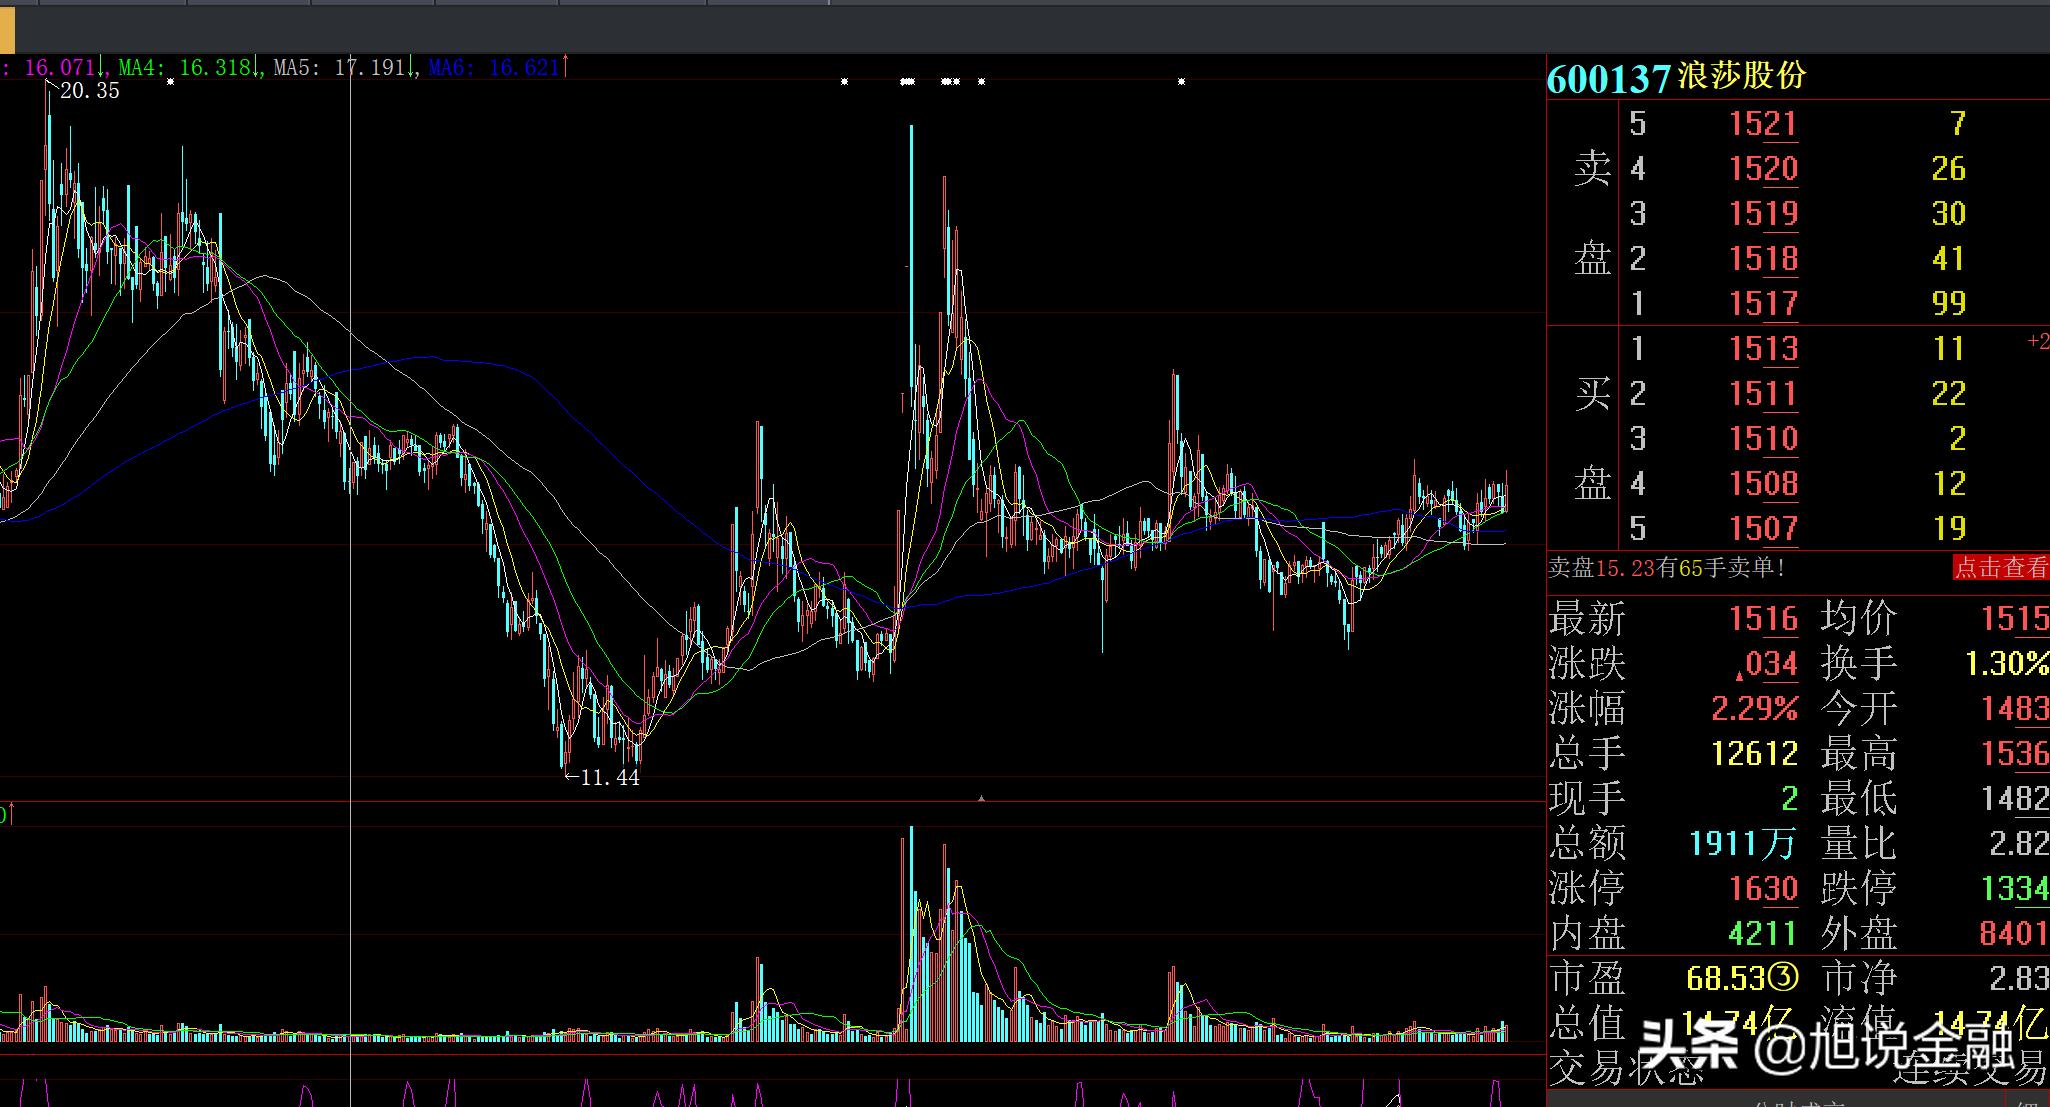2050x1107 pixels.
Task: Select buy level 1 price 1513
Action: [x=1763, y=348]
